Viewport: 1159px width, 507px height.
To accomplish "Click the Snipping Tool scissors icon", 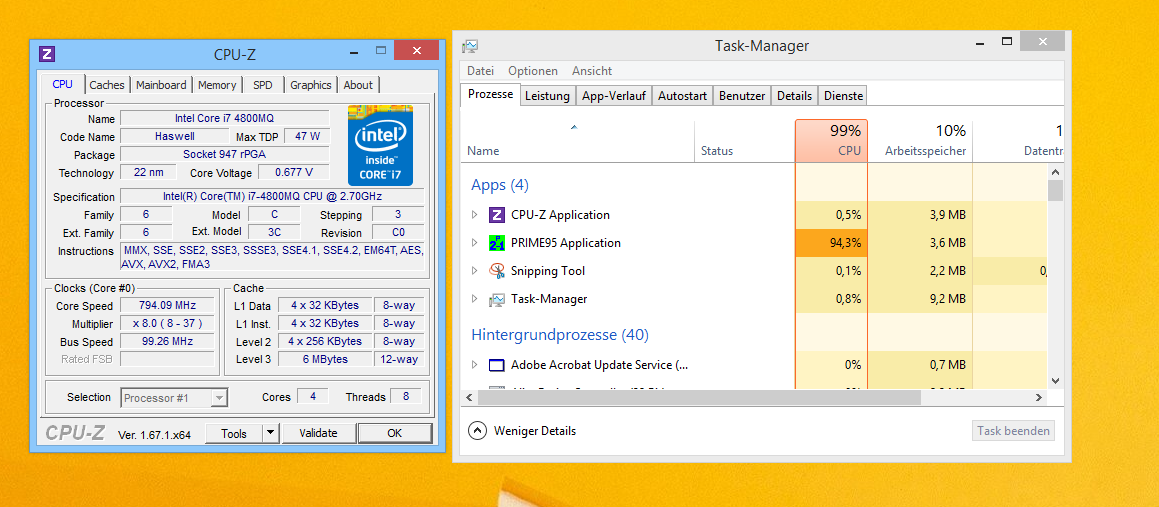I will (x=497, y=271).
